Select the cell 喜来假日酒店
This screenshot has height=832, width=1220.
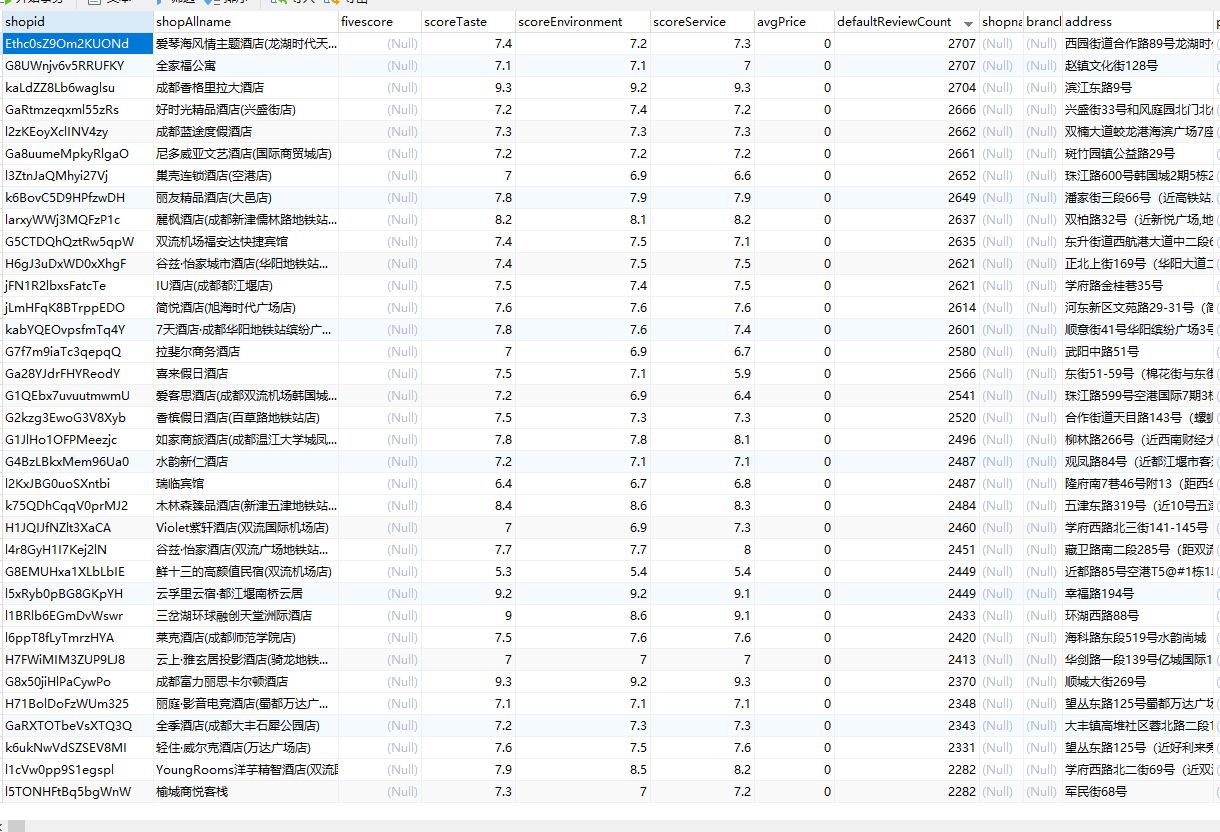coord(245,374)
